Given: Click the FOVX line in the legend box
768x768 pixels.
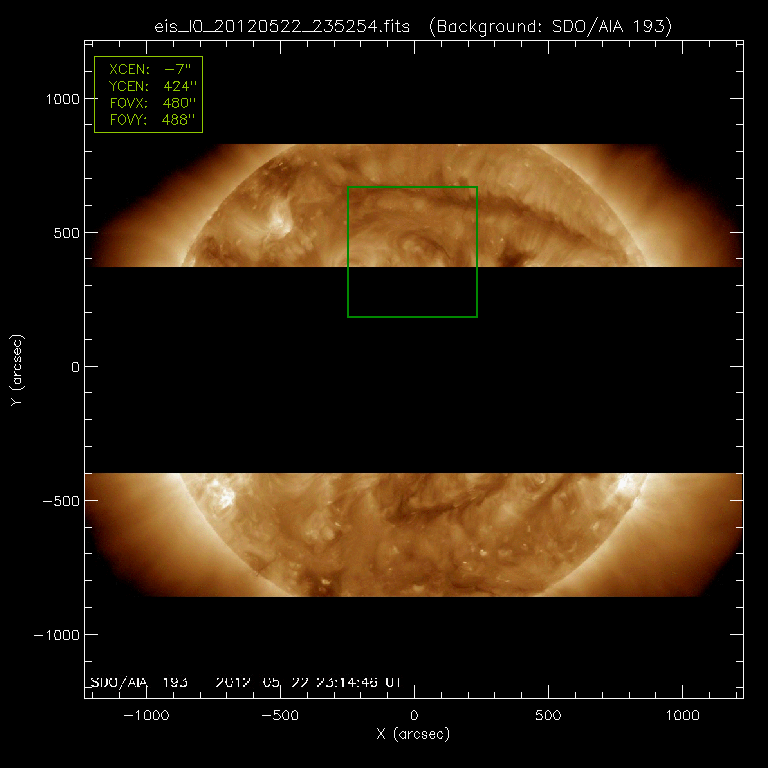Looking at the screenshot, I should [148, 103].
